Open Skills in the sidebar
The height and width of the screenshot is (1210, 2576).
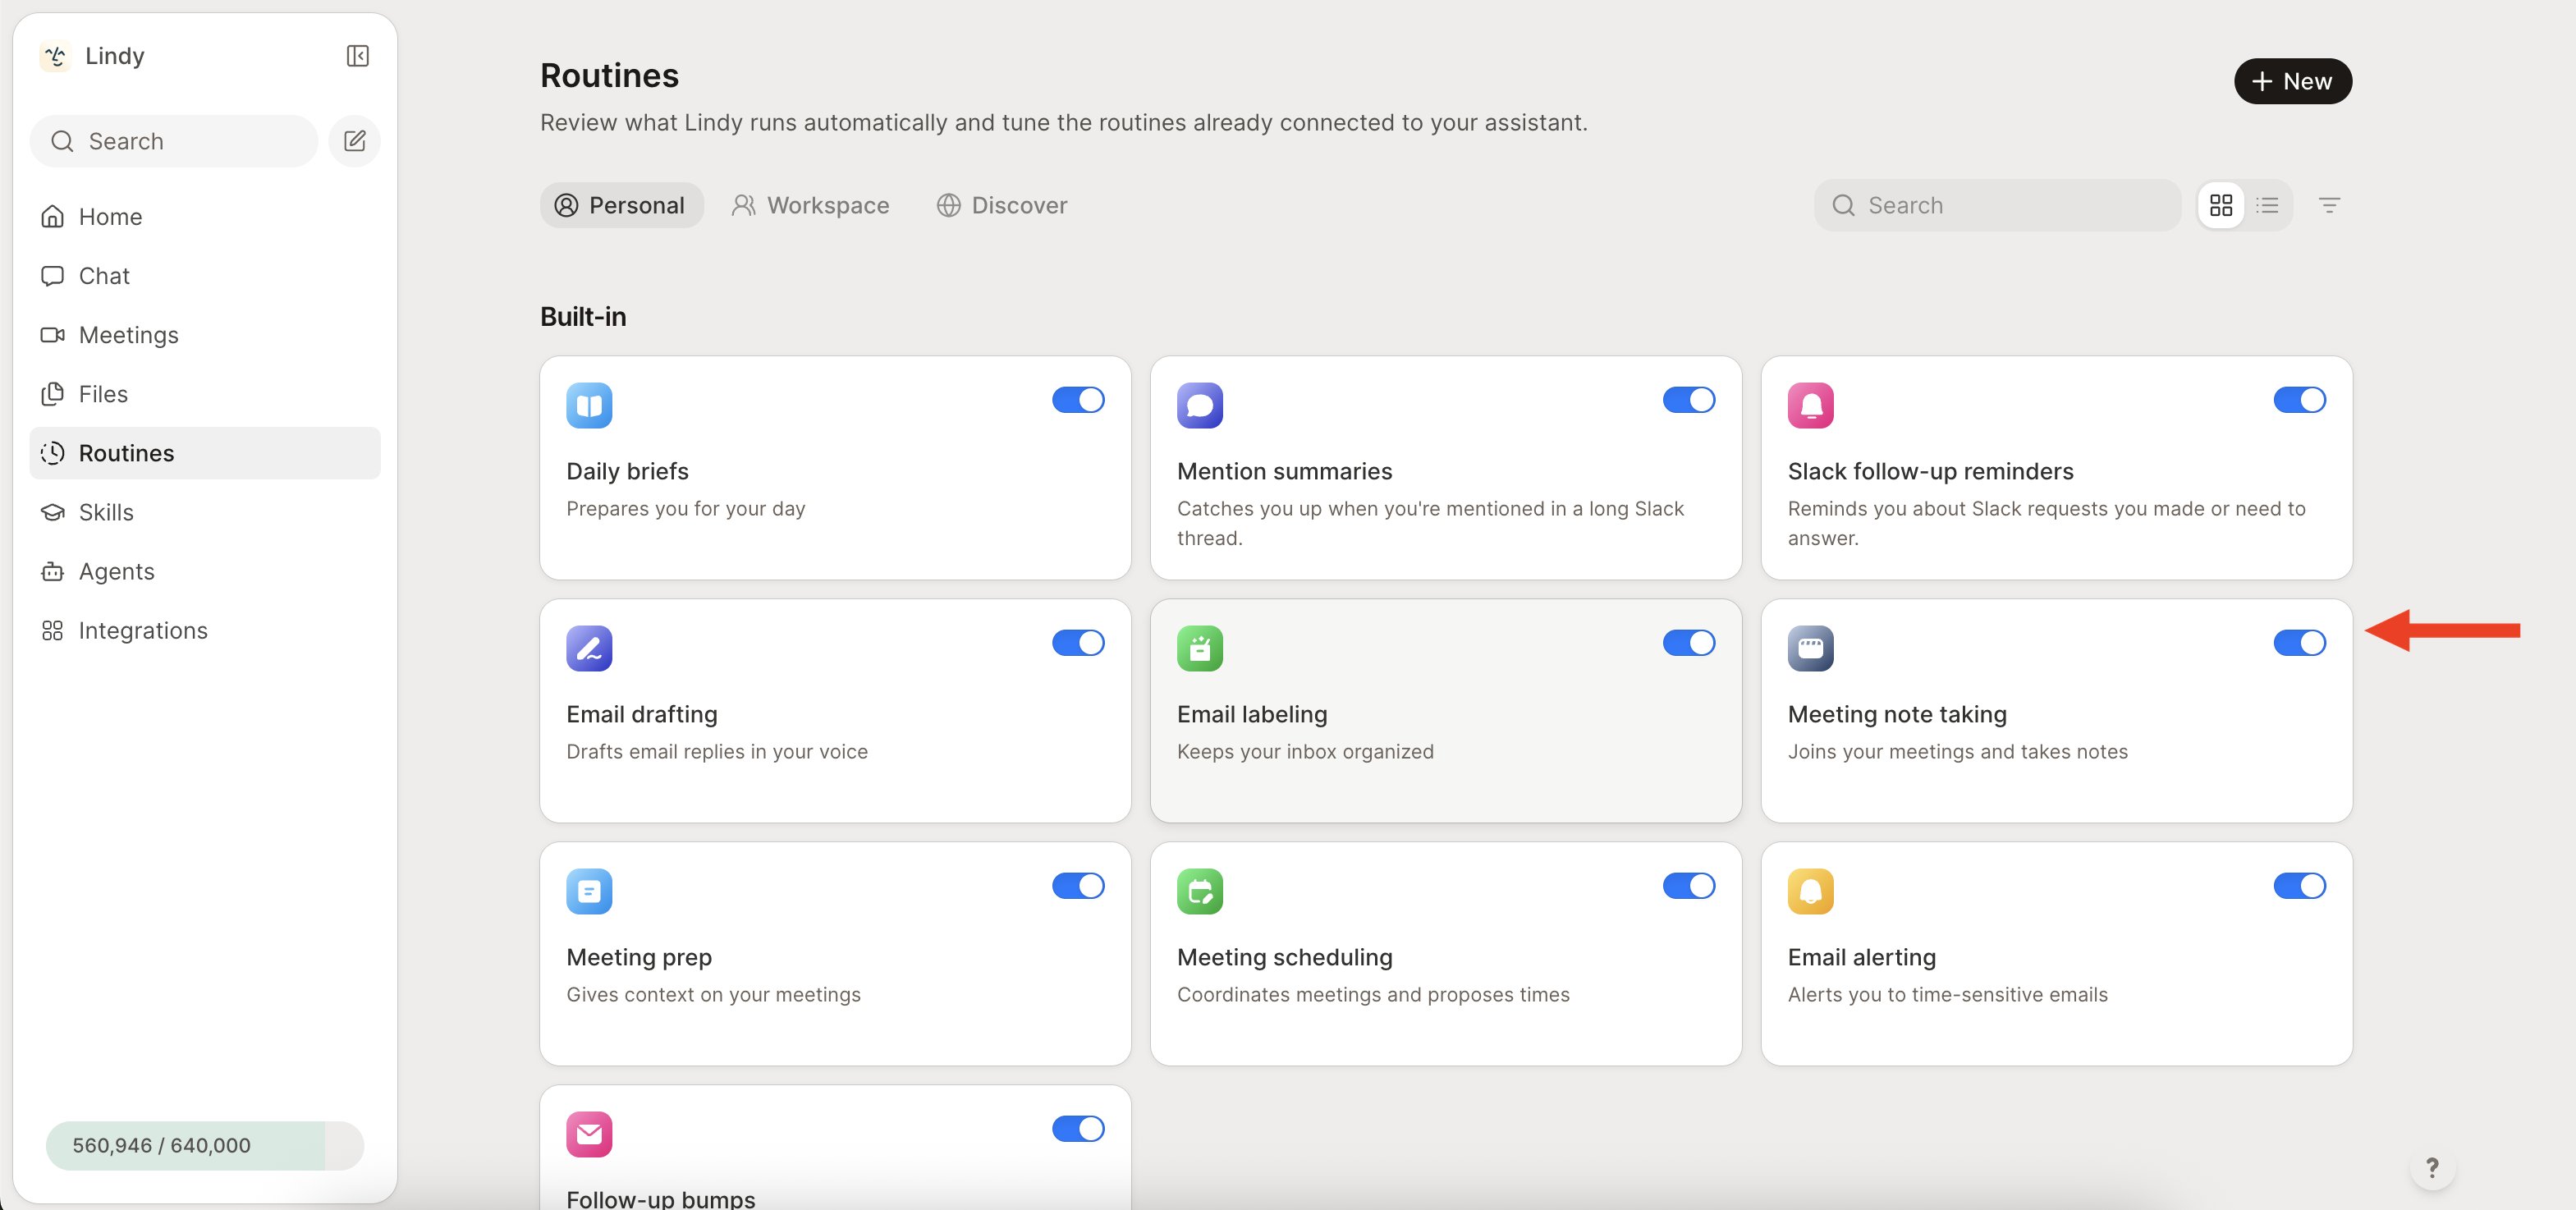pos(205,512)
